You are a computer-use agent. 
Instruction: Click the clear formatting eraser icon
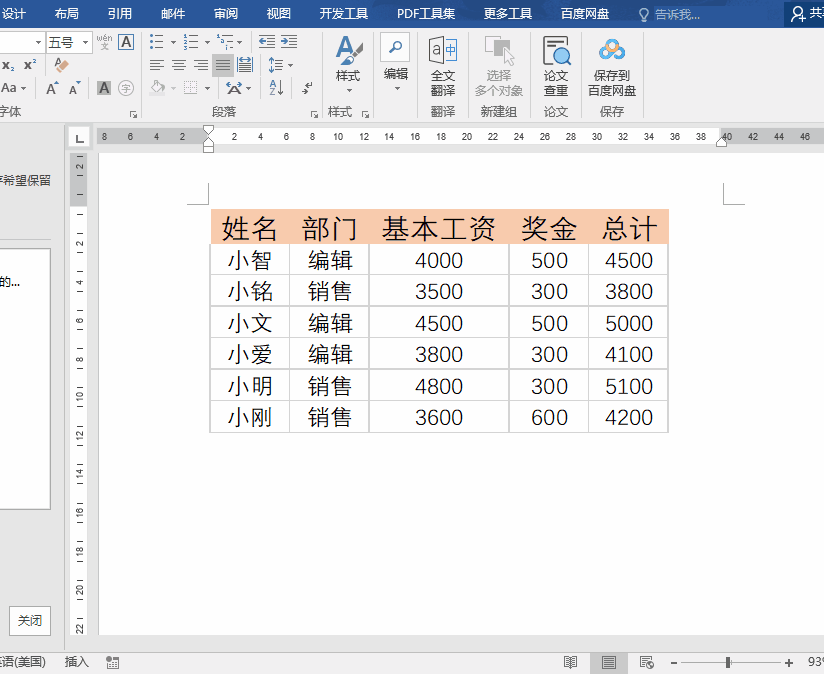click(61, 65)
